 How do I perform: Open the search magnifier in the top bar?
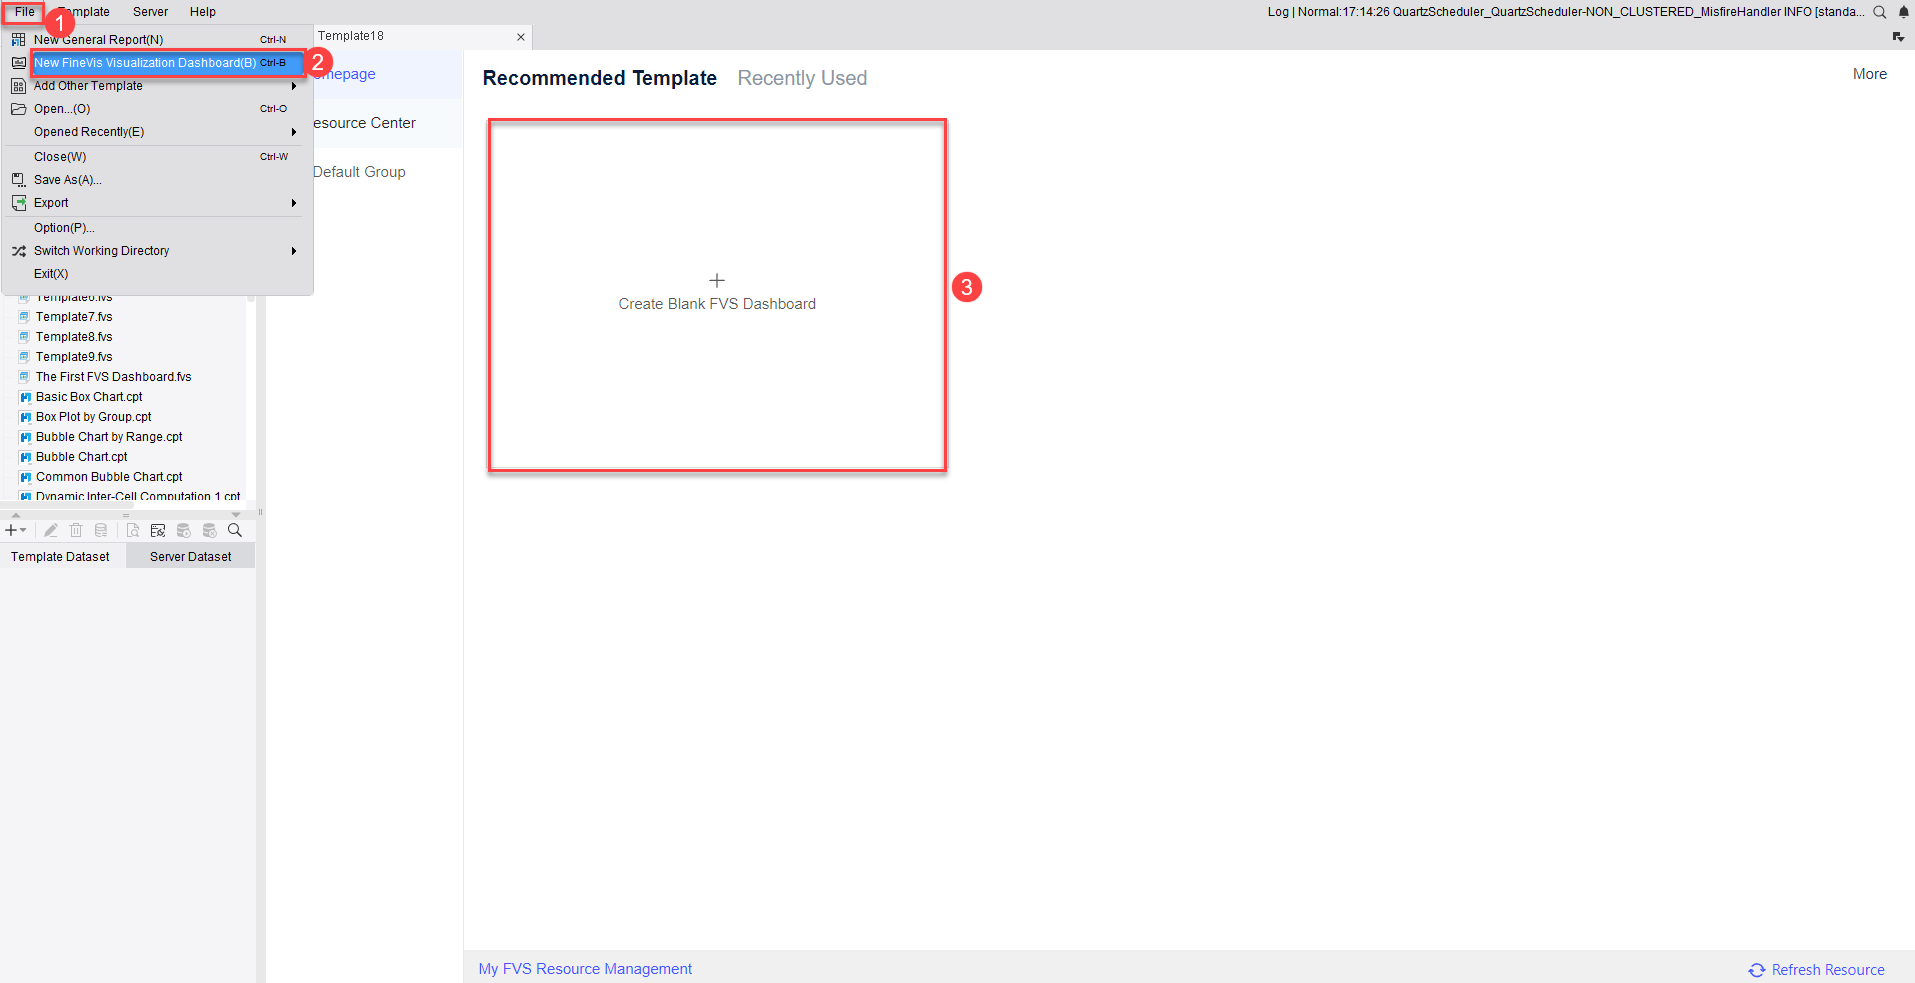pos(1881,13)
